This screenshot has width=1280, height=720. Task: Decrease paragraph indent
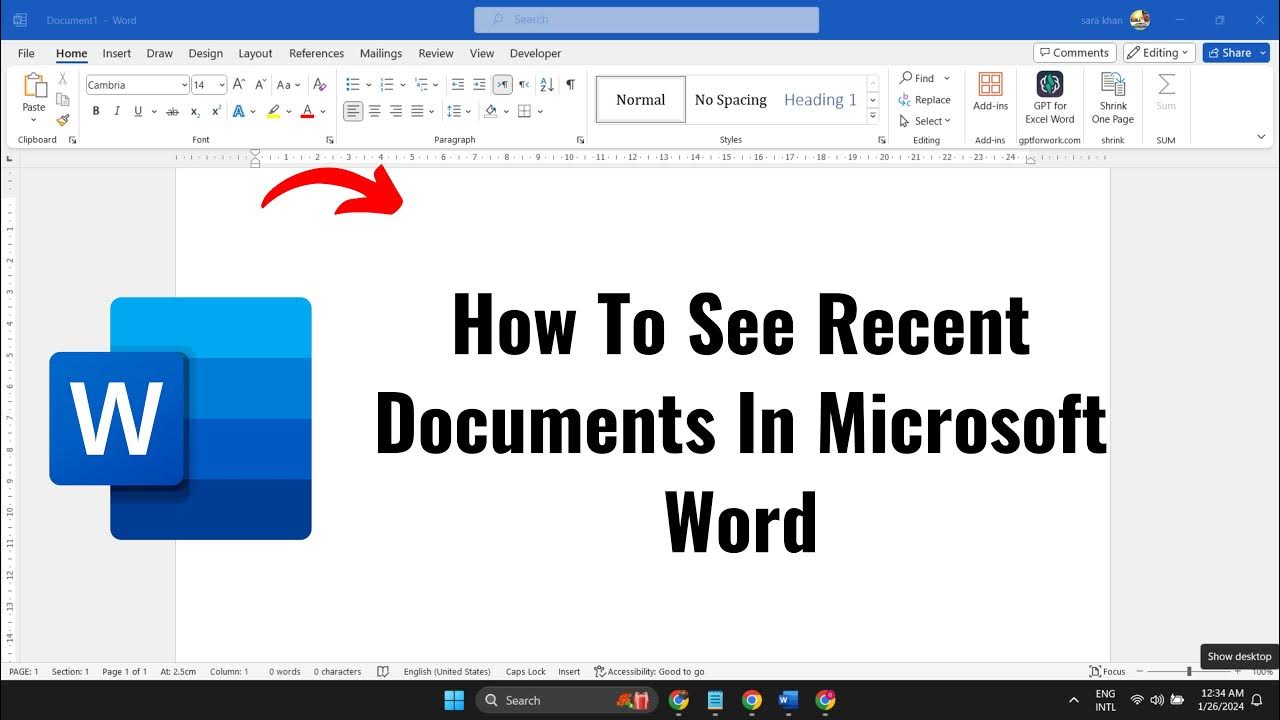click(x=458, y=85)
